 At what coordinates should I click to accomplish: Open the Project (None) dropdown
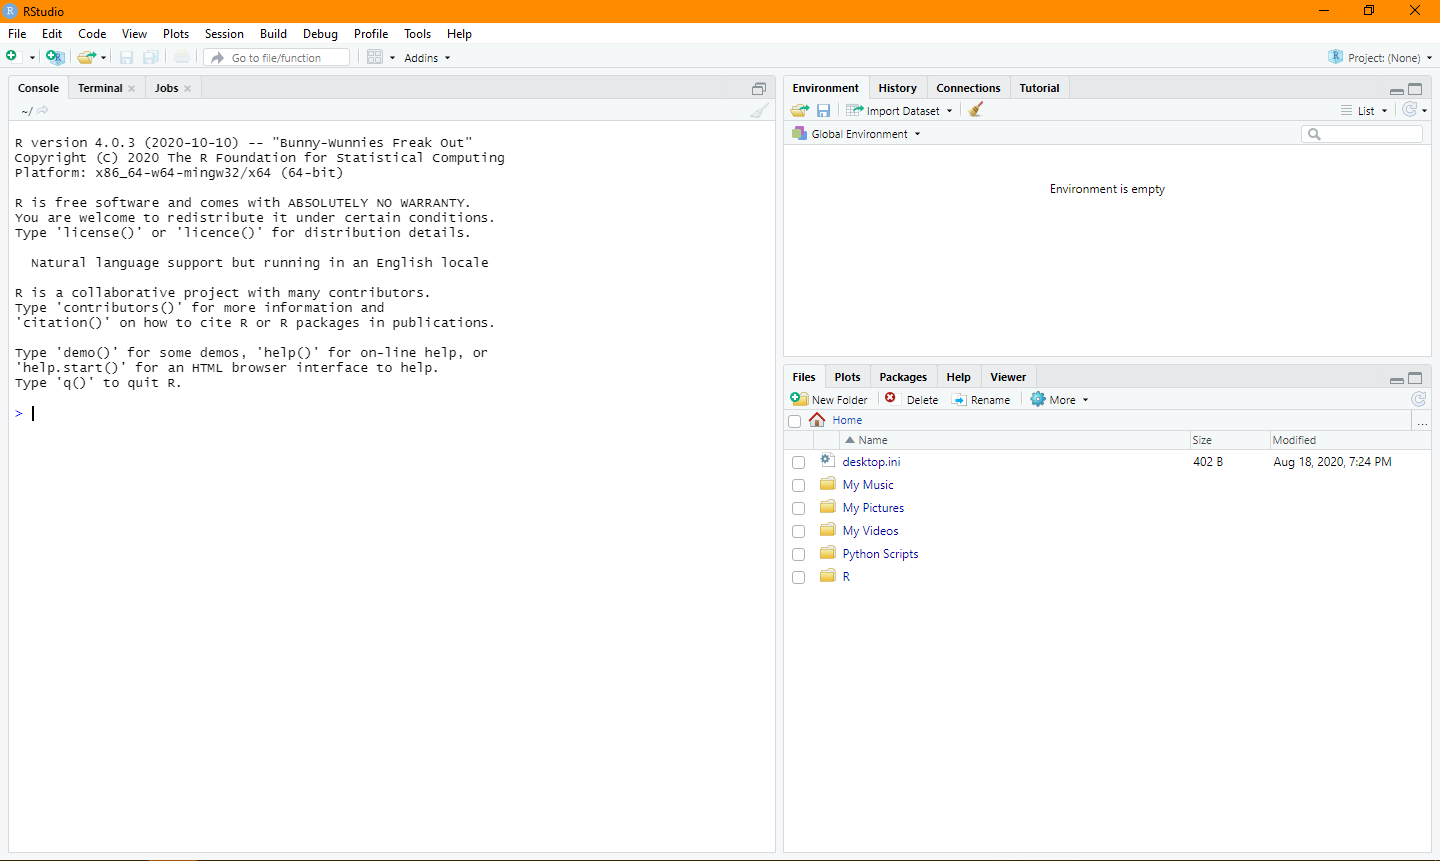(1380, 58)
